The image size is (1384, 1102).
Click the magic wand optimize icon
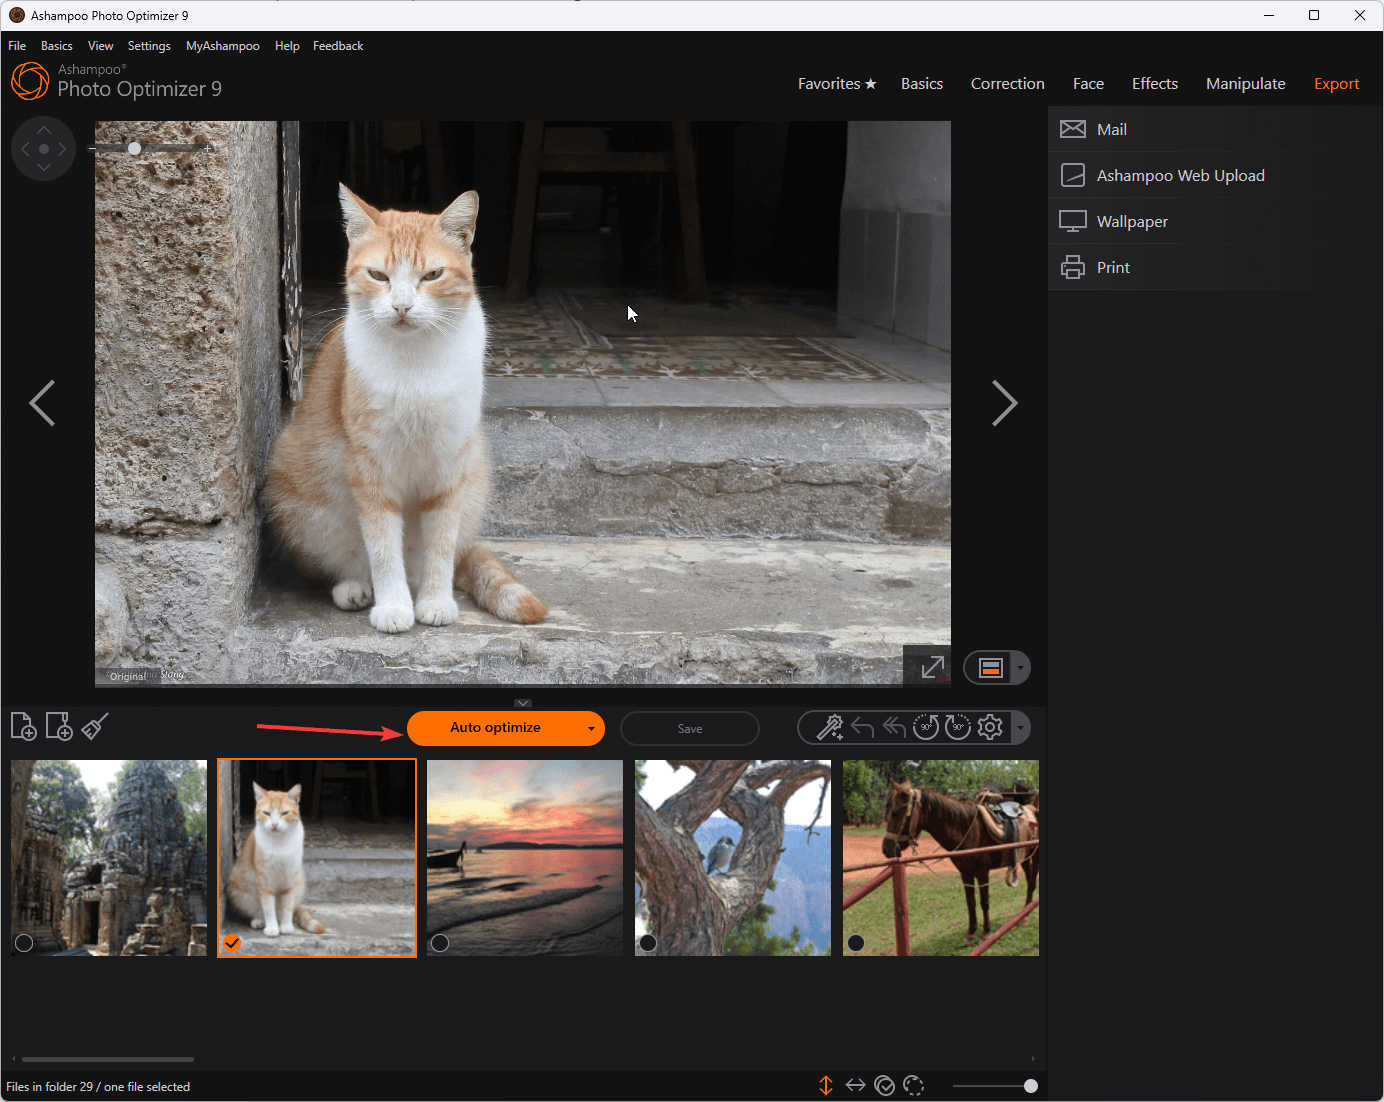click(x=829, y=727)
